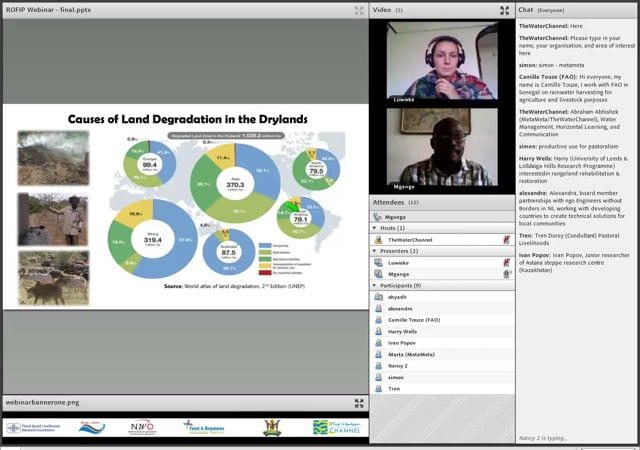The height and width of the screenshot is (450, 640).
Task: Click Luwieke's webcam video feed
Action: [442, 60]
